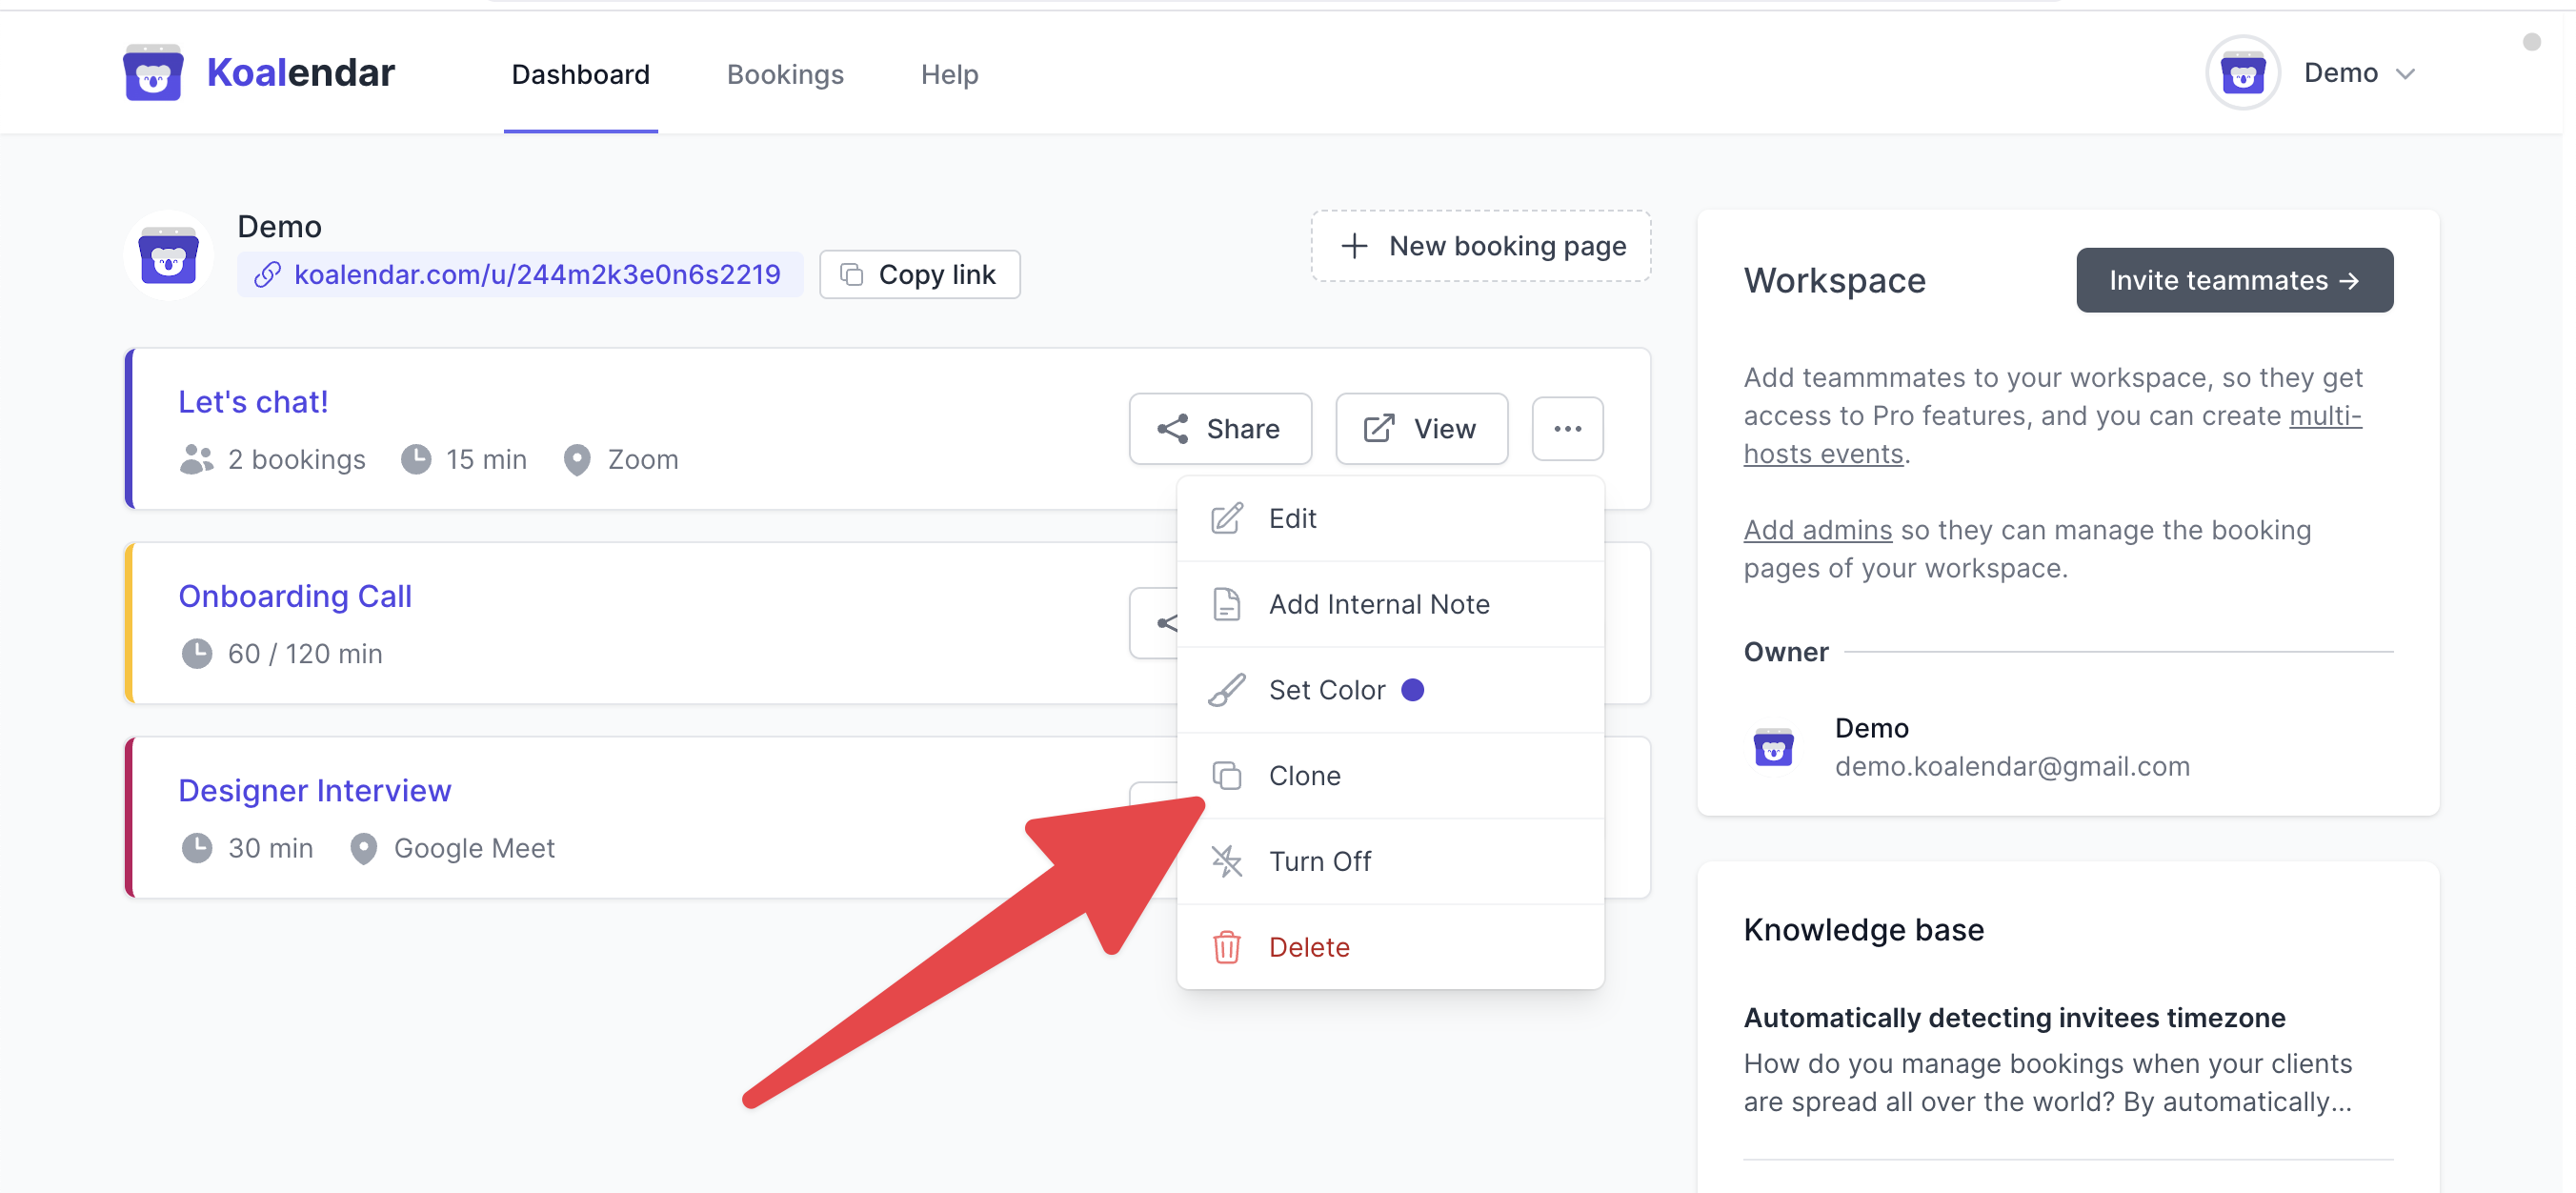2576x1193 pixels.
Task: Open the Let's chat! booking page title
Action: [x=253, y=402]
